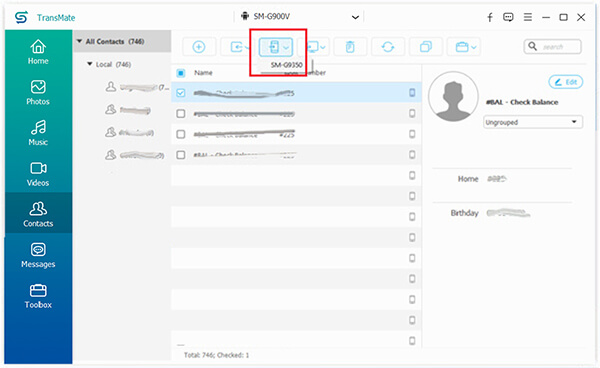The height and width of the screenshot is (368, 600).
Task: Check the third contact row checkbox
Action: [181, 134]
